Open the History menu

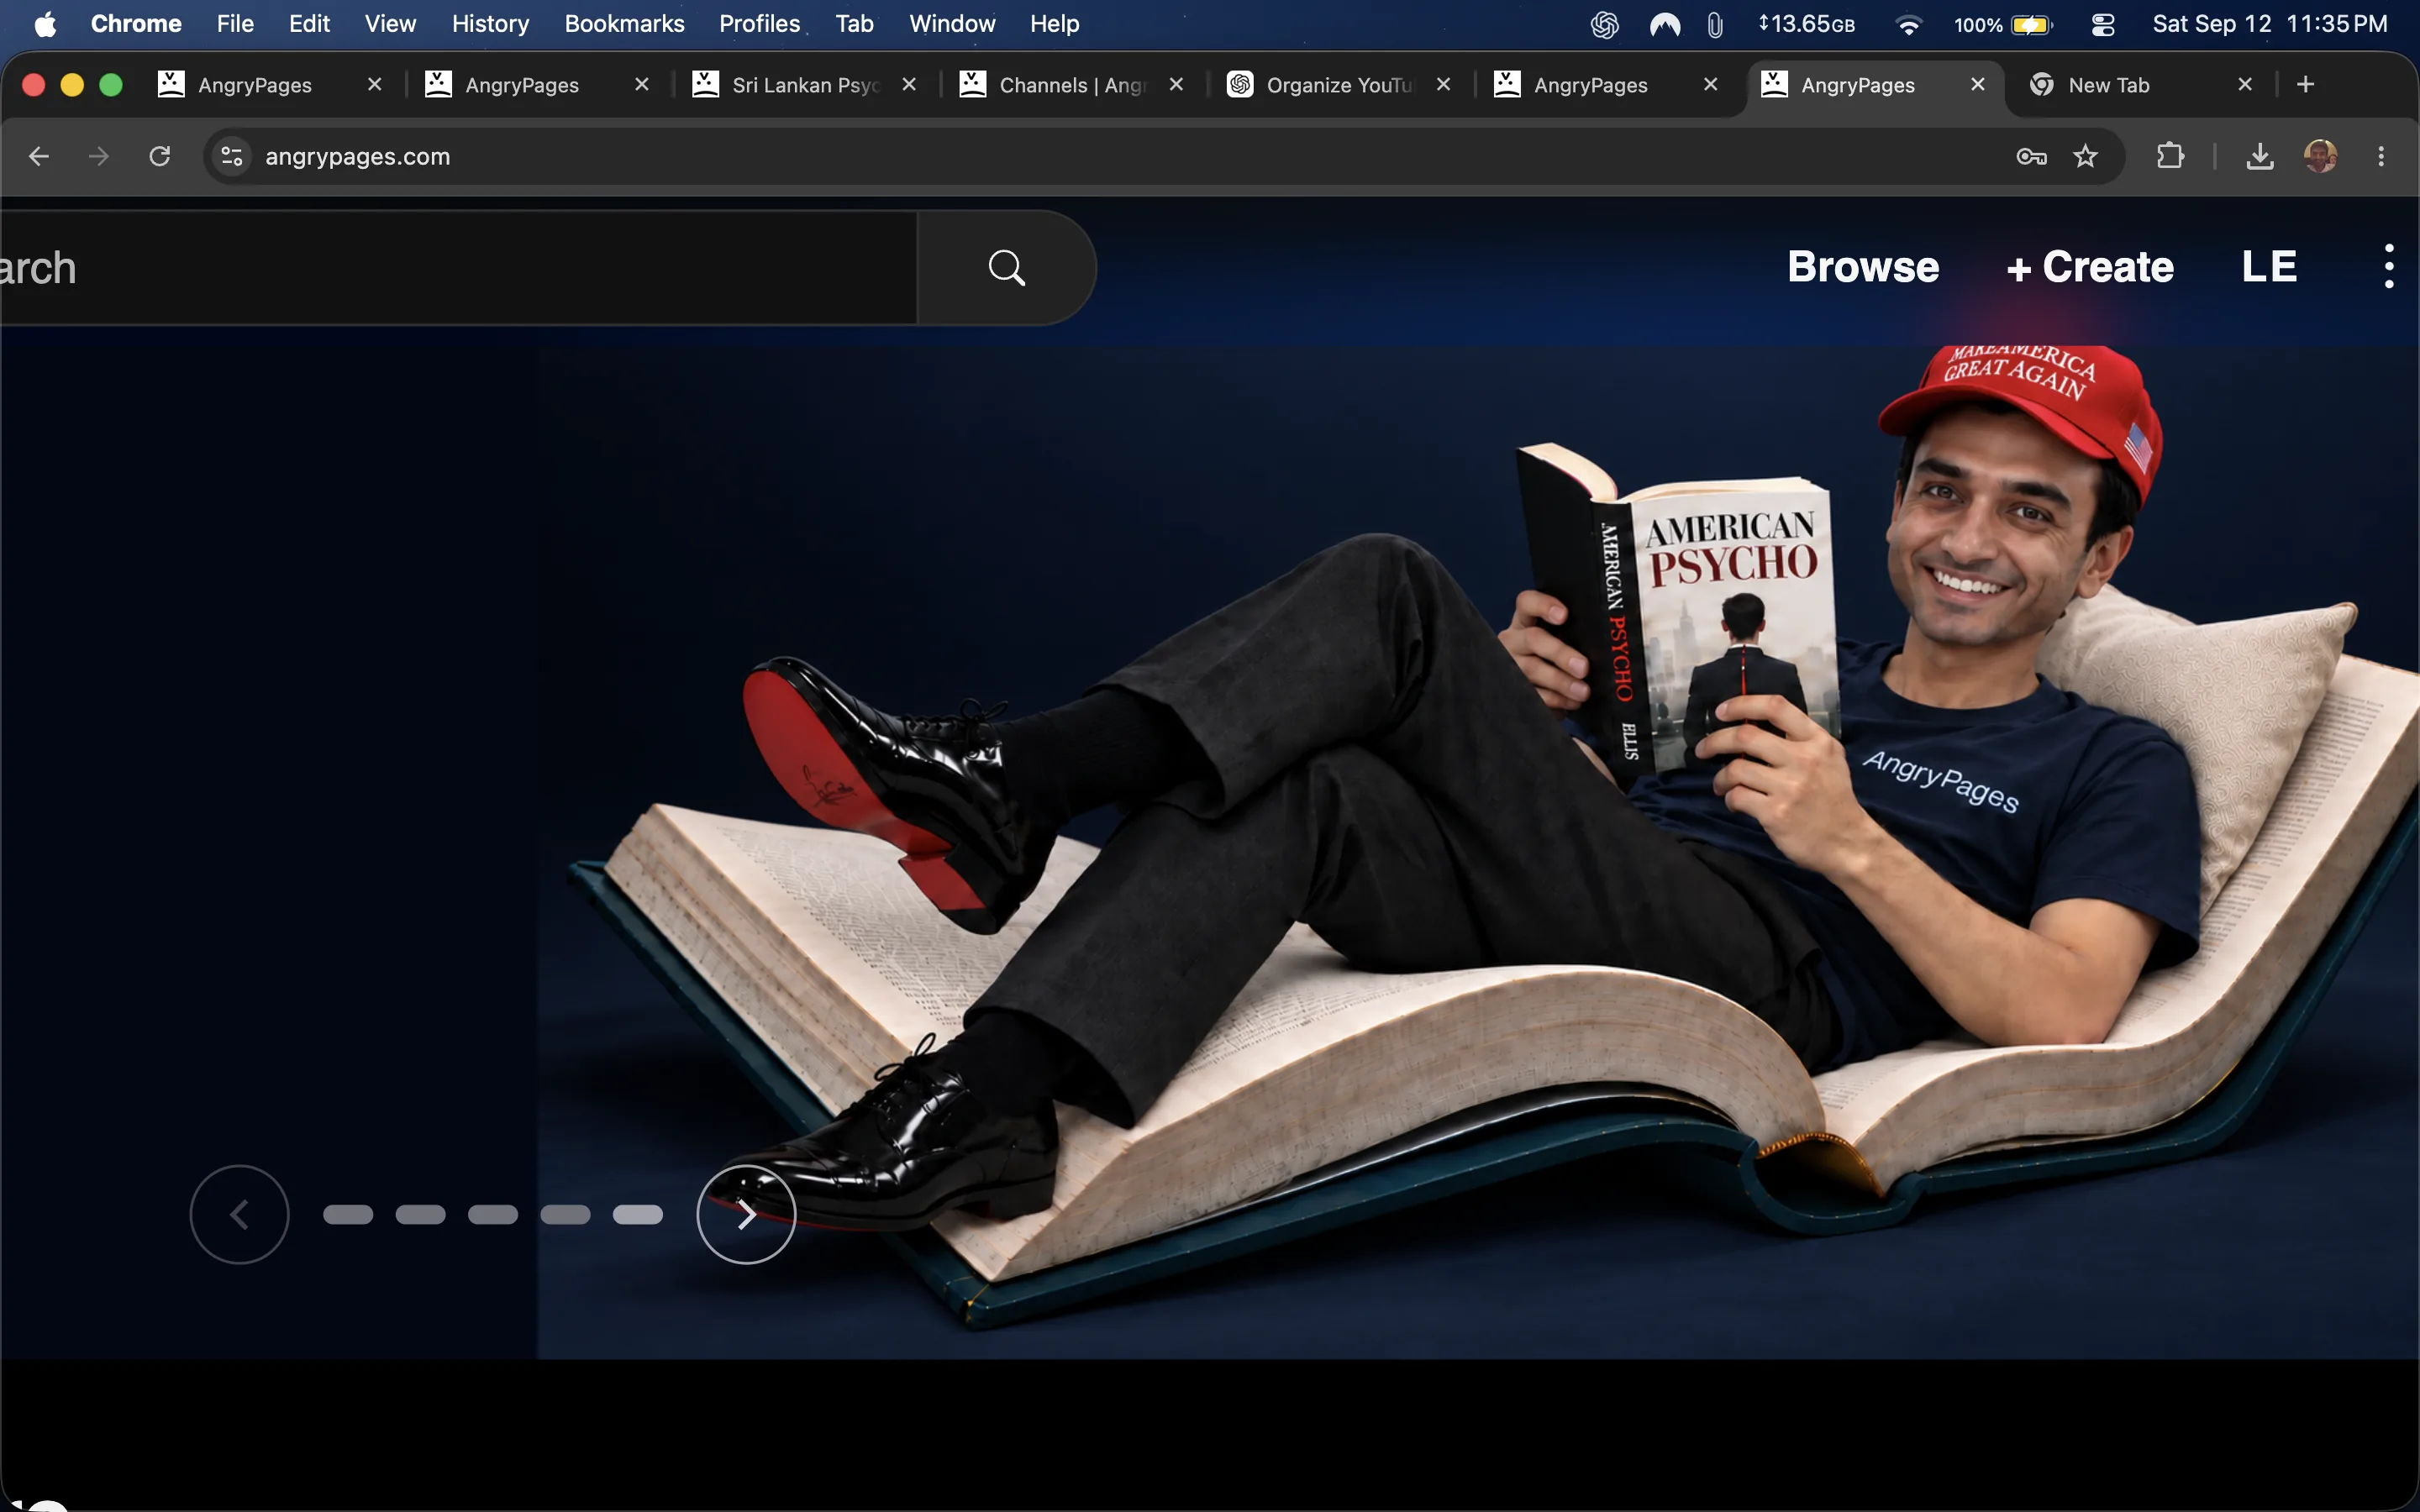click(490, 24)
